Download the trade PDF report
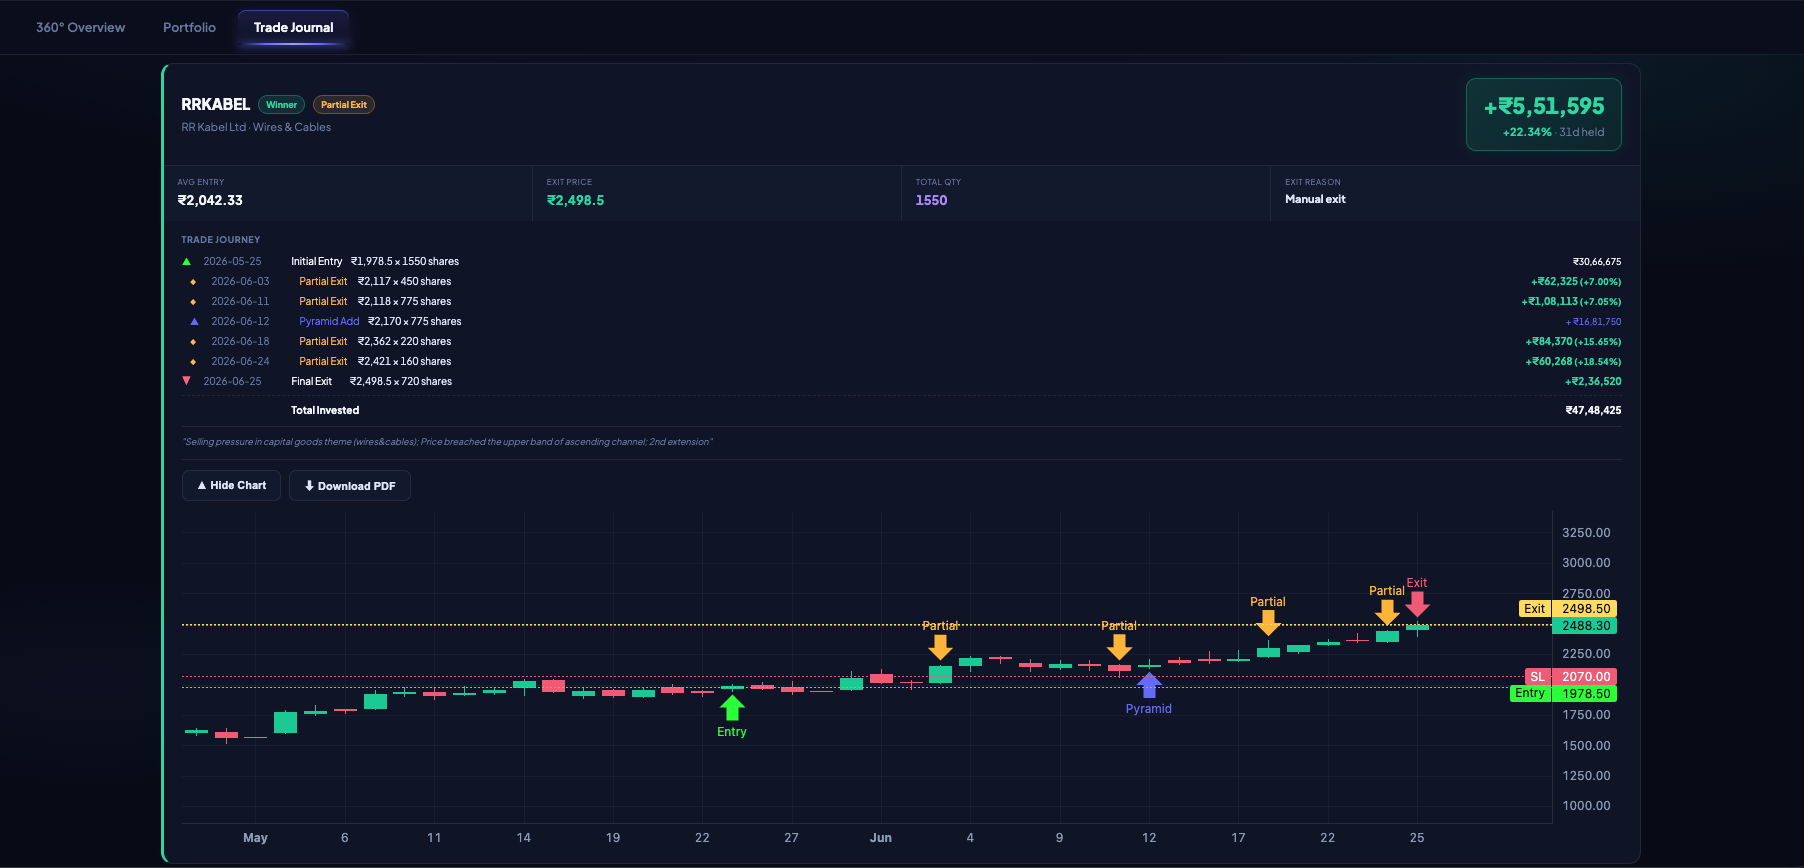 point(350,486)
